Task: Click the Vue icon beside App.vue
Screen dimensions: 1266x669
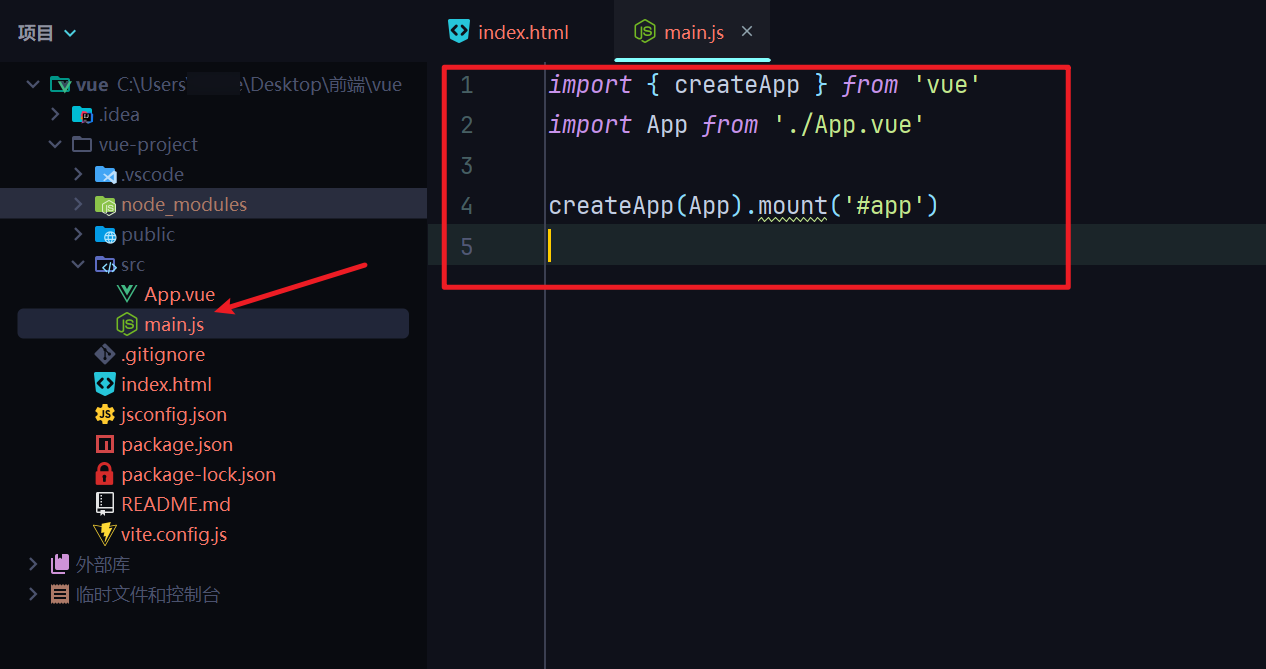Action: point(127,294)
